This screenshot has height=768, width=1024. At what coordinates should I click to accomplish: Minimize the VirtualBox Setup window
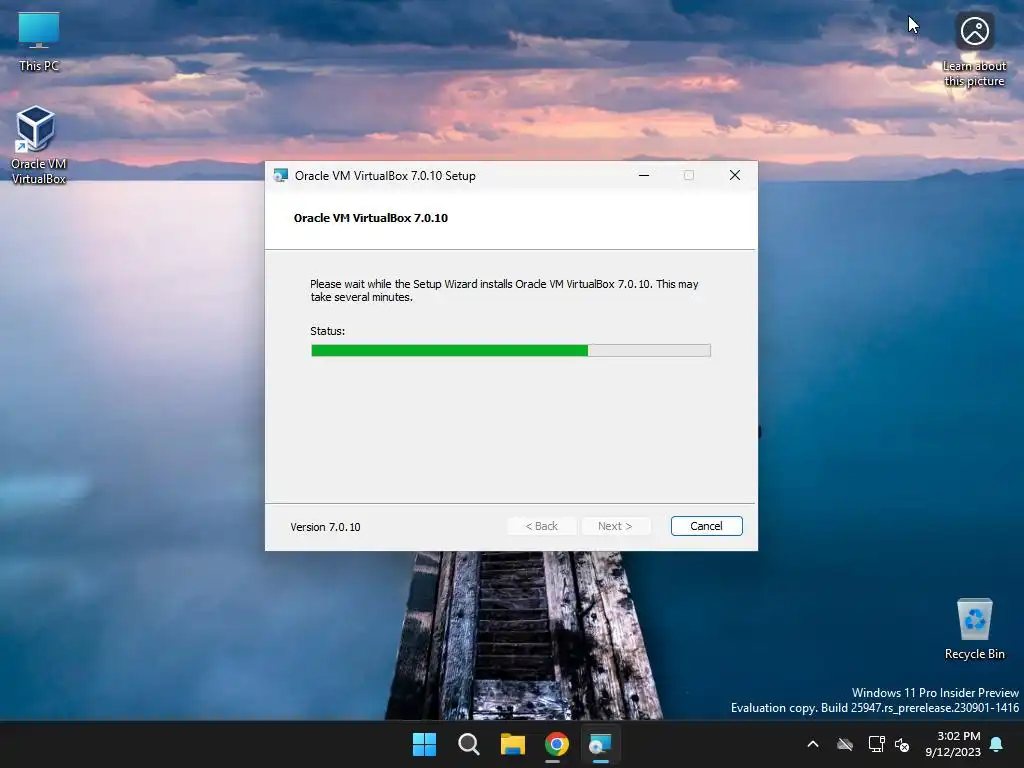(x=644, y=176)
